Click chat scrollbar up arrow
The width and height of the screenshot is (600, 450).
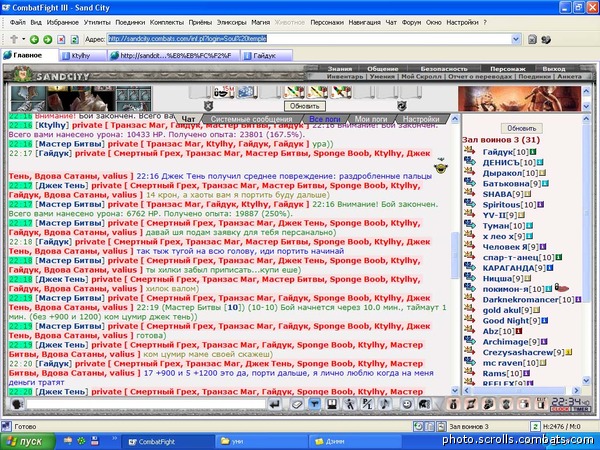click(x=455, y=119)
